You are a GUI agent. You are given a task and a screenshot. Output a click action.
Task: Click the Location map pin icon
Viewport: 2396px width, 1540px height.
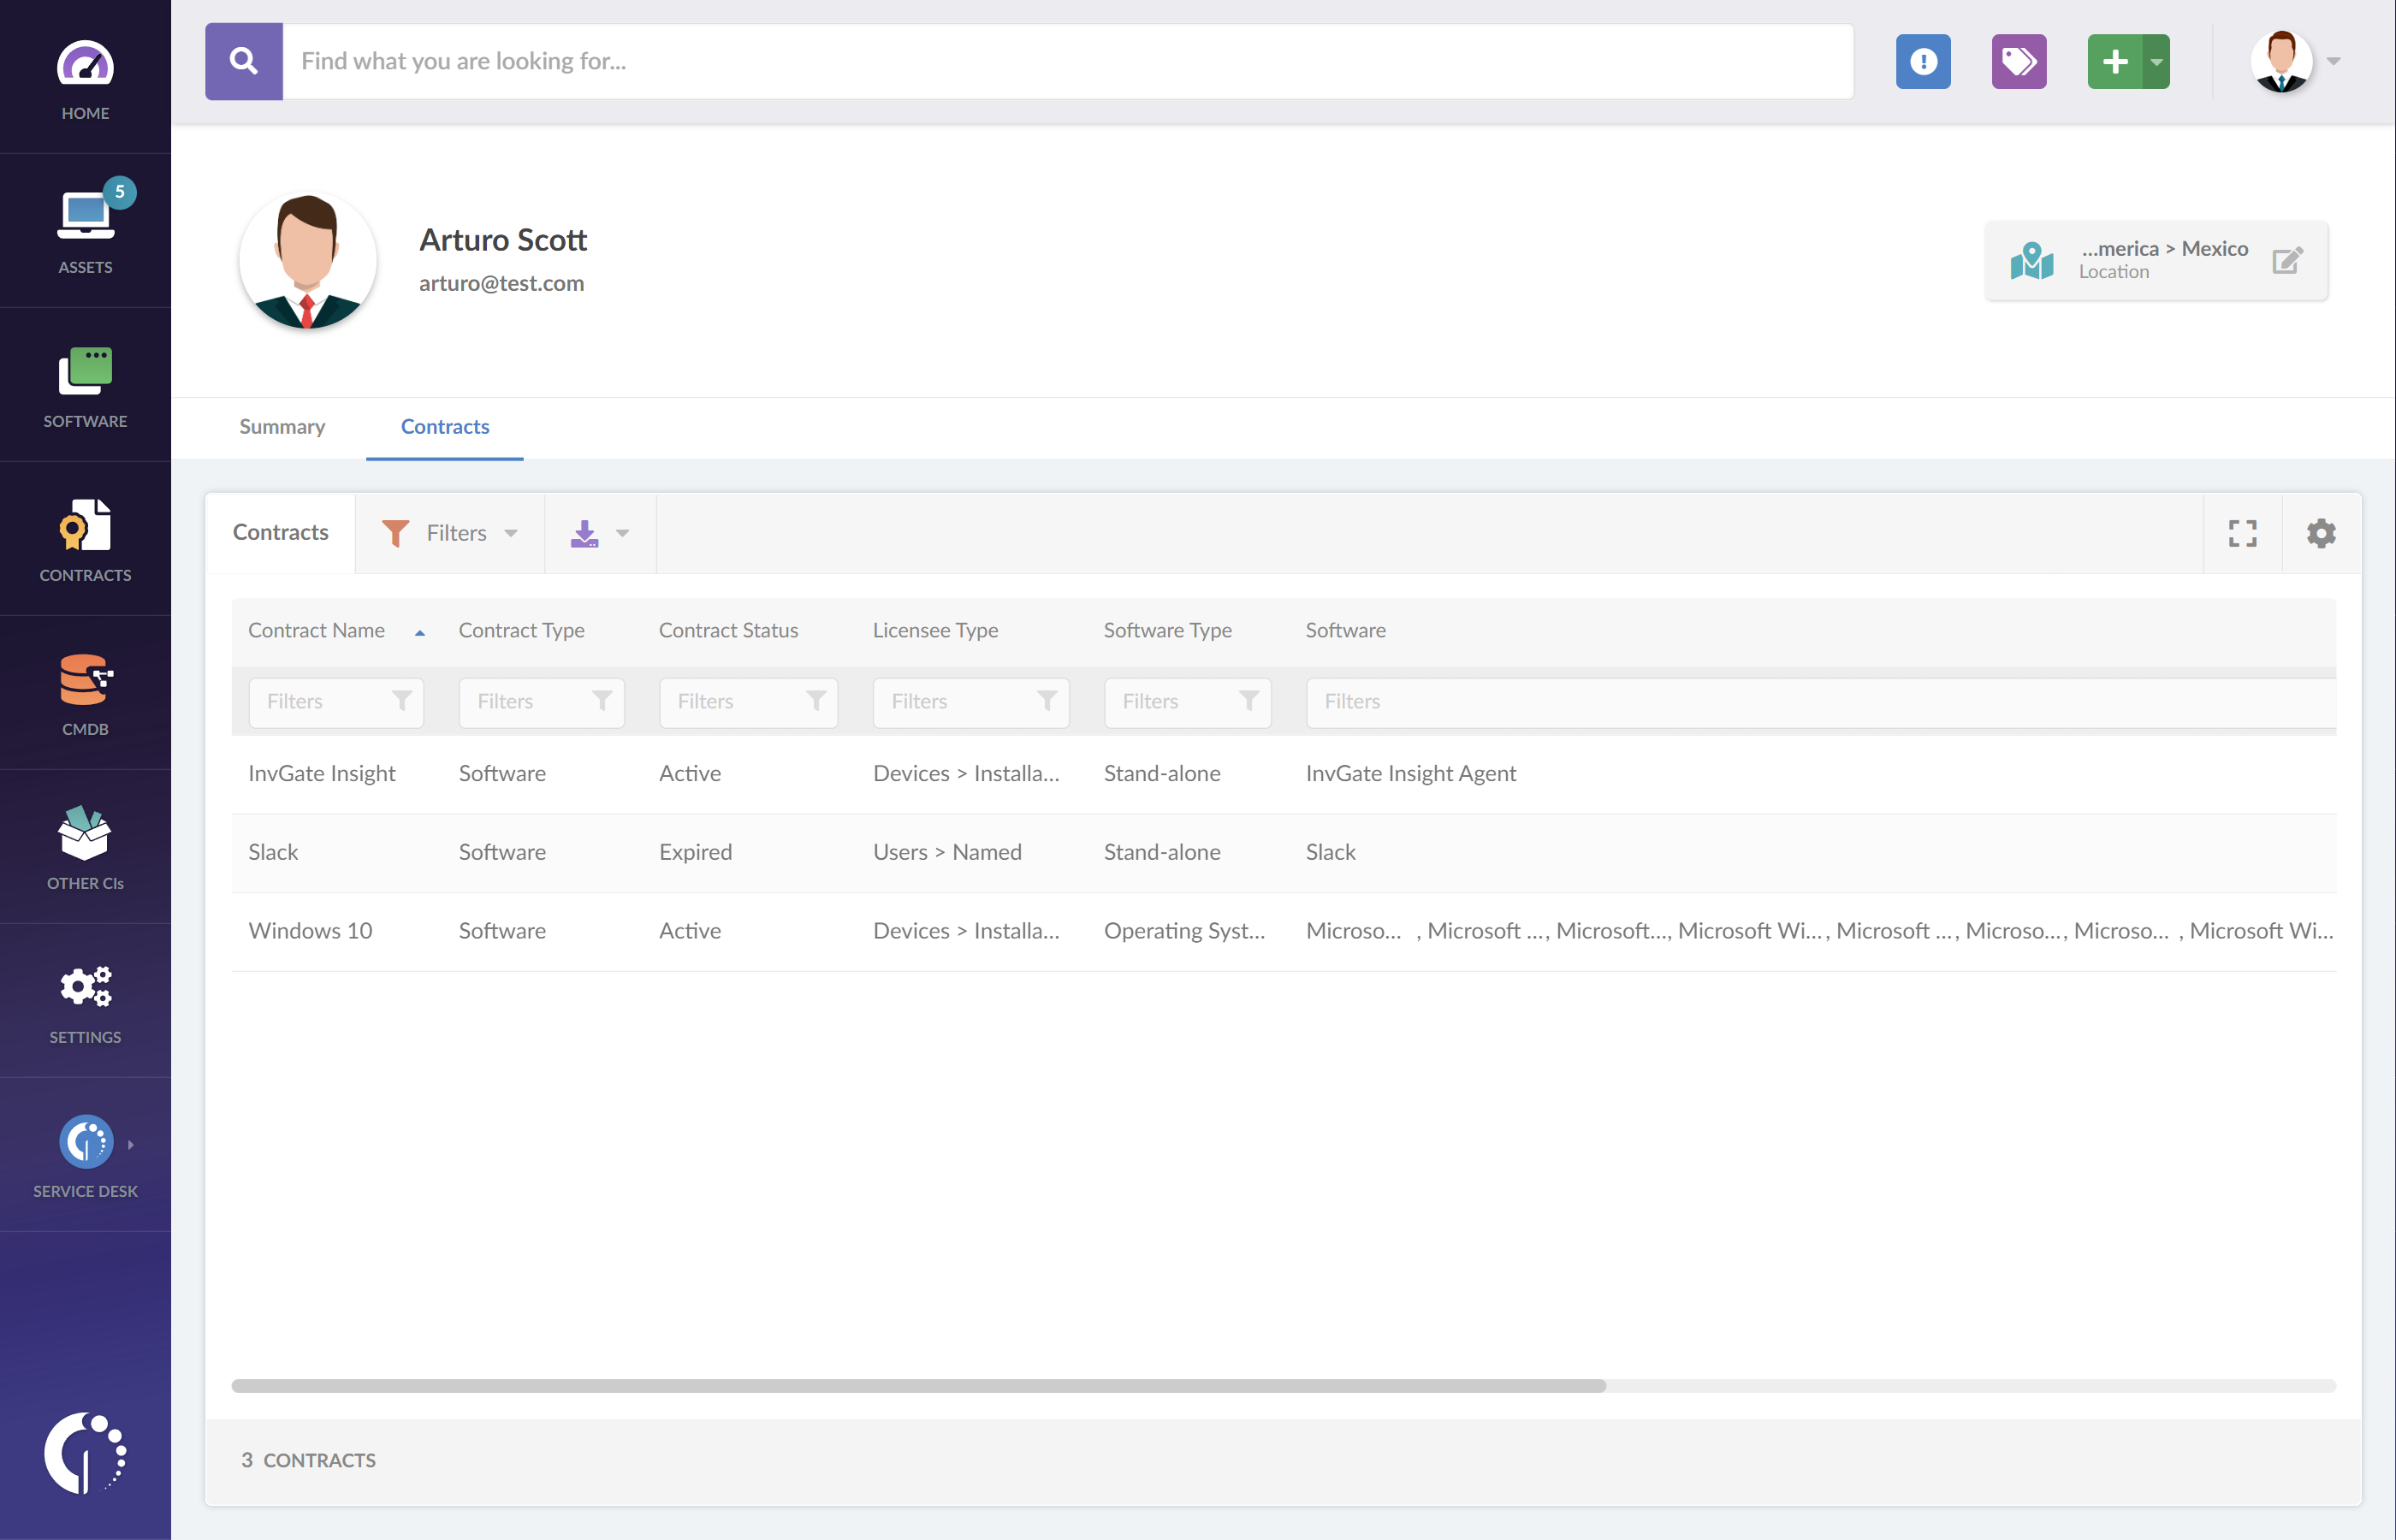(2032, 260)
